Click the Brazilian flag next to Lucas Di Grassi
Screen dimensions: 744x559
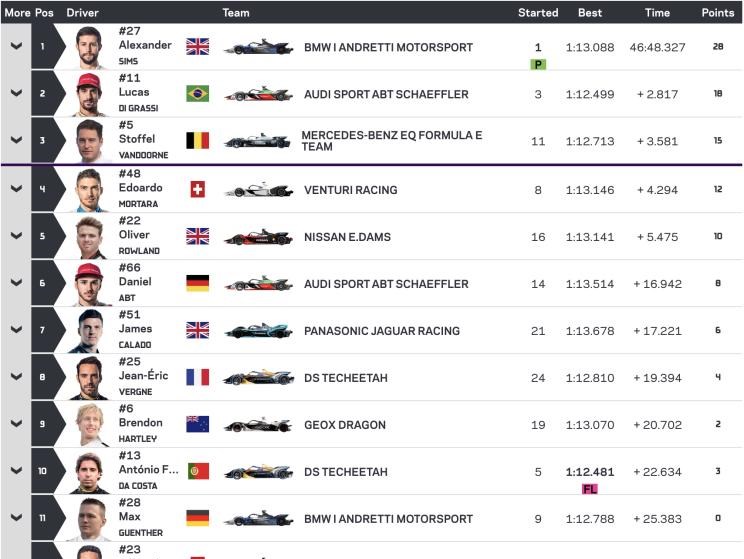[x=197, y=93]
